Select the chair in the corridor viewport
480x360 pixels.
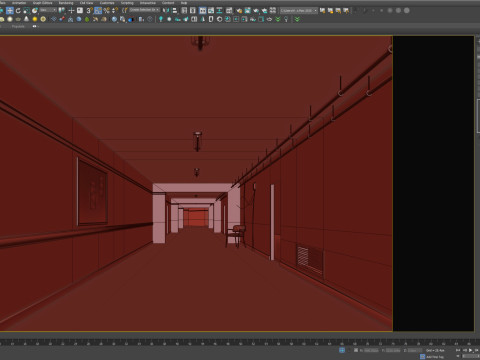pyautogui.click(x=236, y=236)
